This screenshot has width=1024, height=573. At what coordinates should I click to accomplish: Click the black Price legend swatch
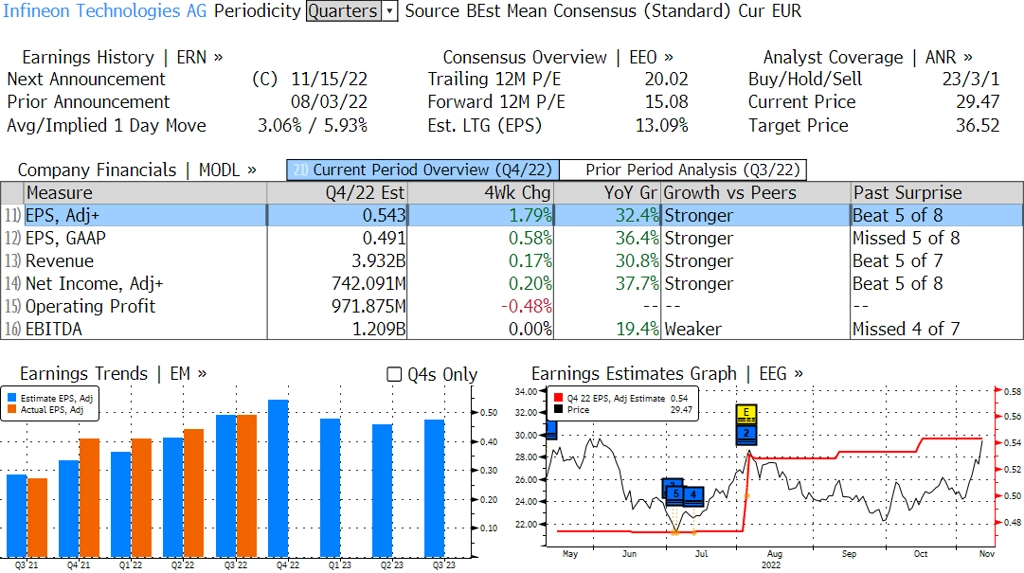[558, 410]
